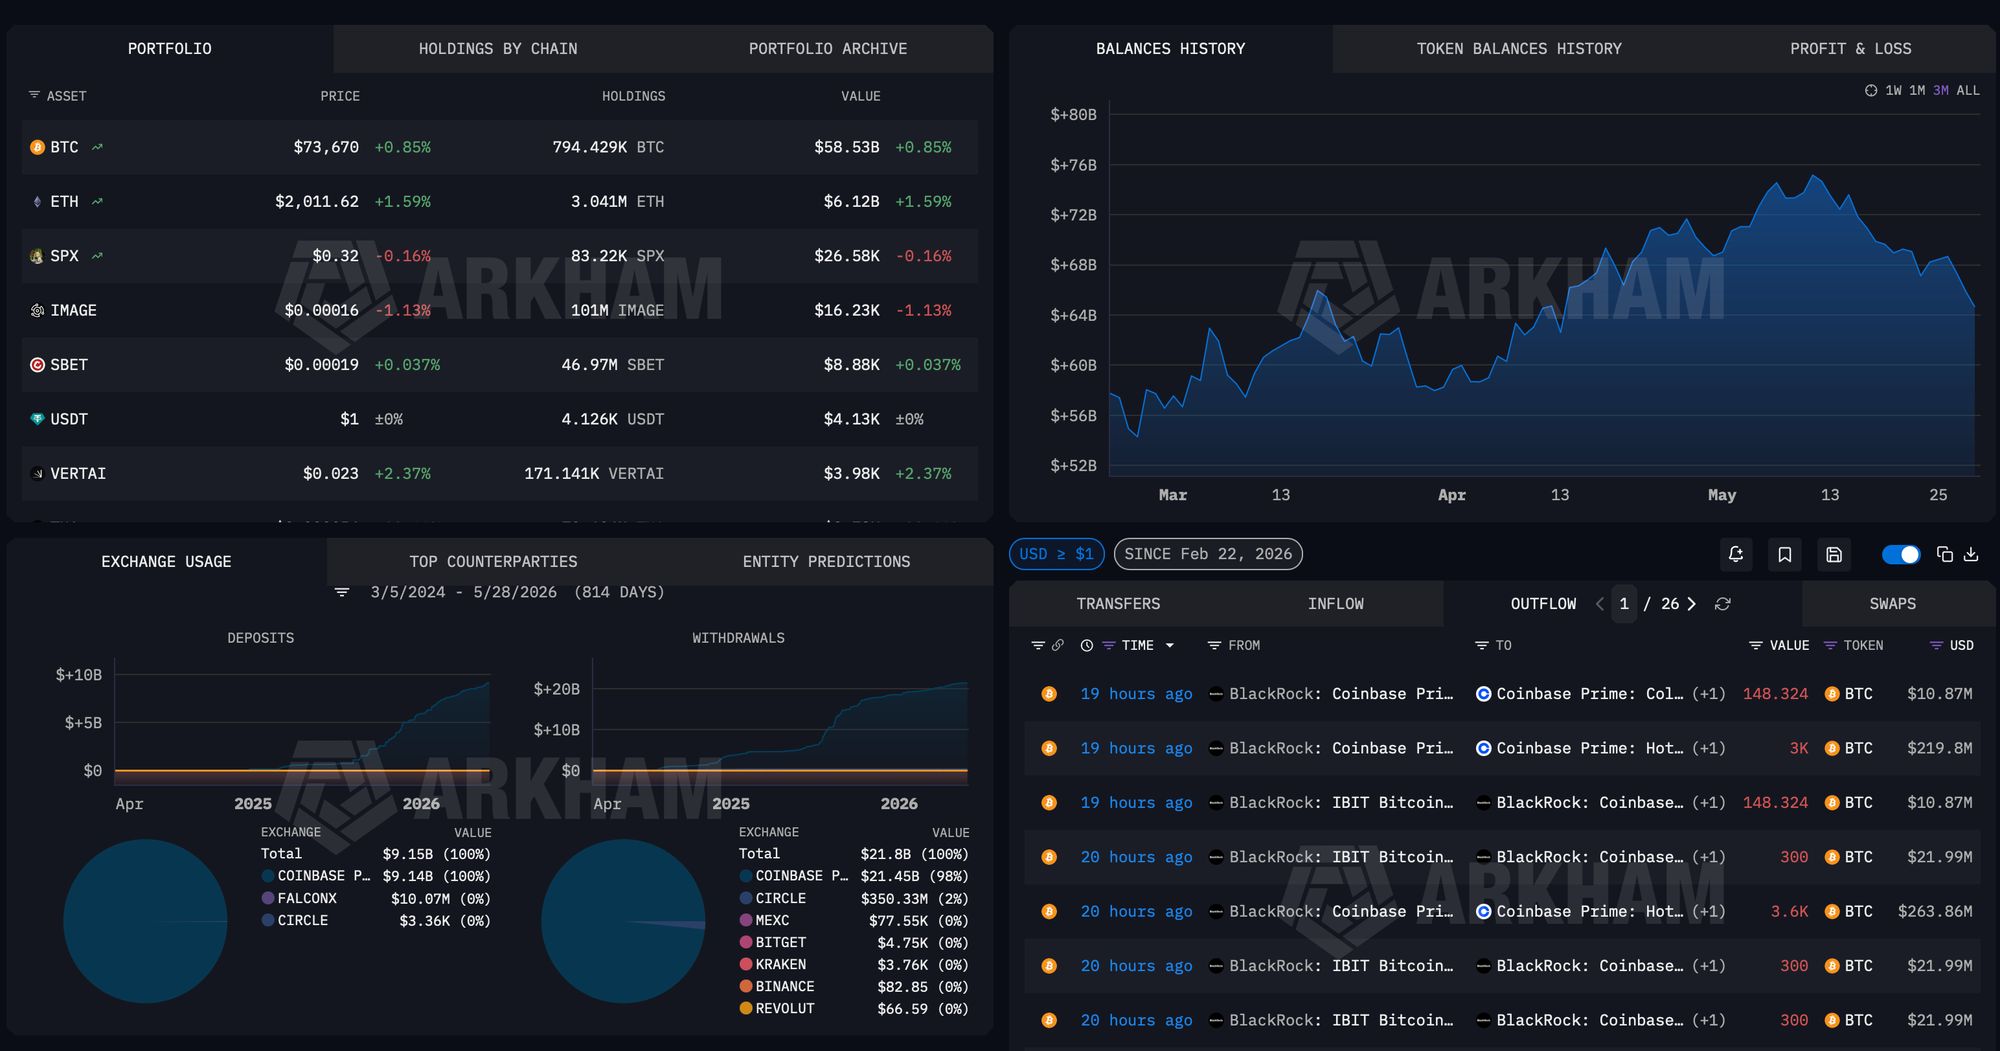Viewport: 2000px width, 1051px height.
Task: Click the outflow page number field
Action: pos(1624,604)
